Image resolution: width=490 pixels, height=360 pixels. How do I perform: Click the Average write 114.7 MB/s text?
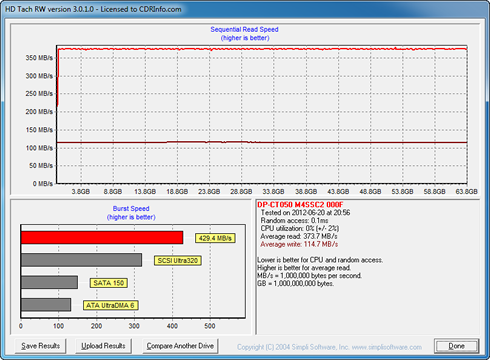[x=299, y=244]
